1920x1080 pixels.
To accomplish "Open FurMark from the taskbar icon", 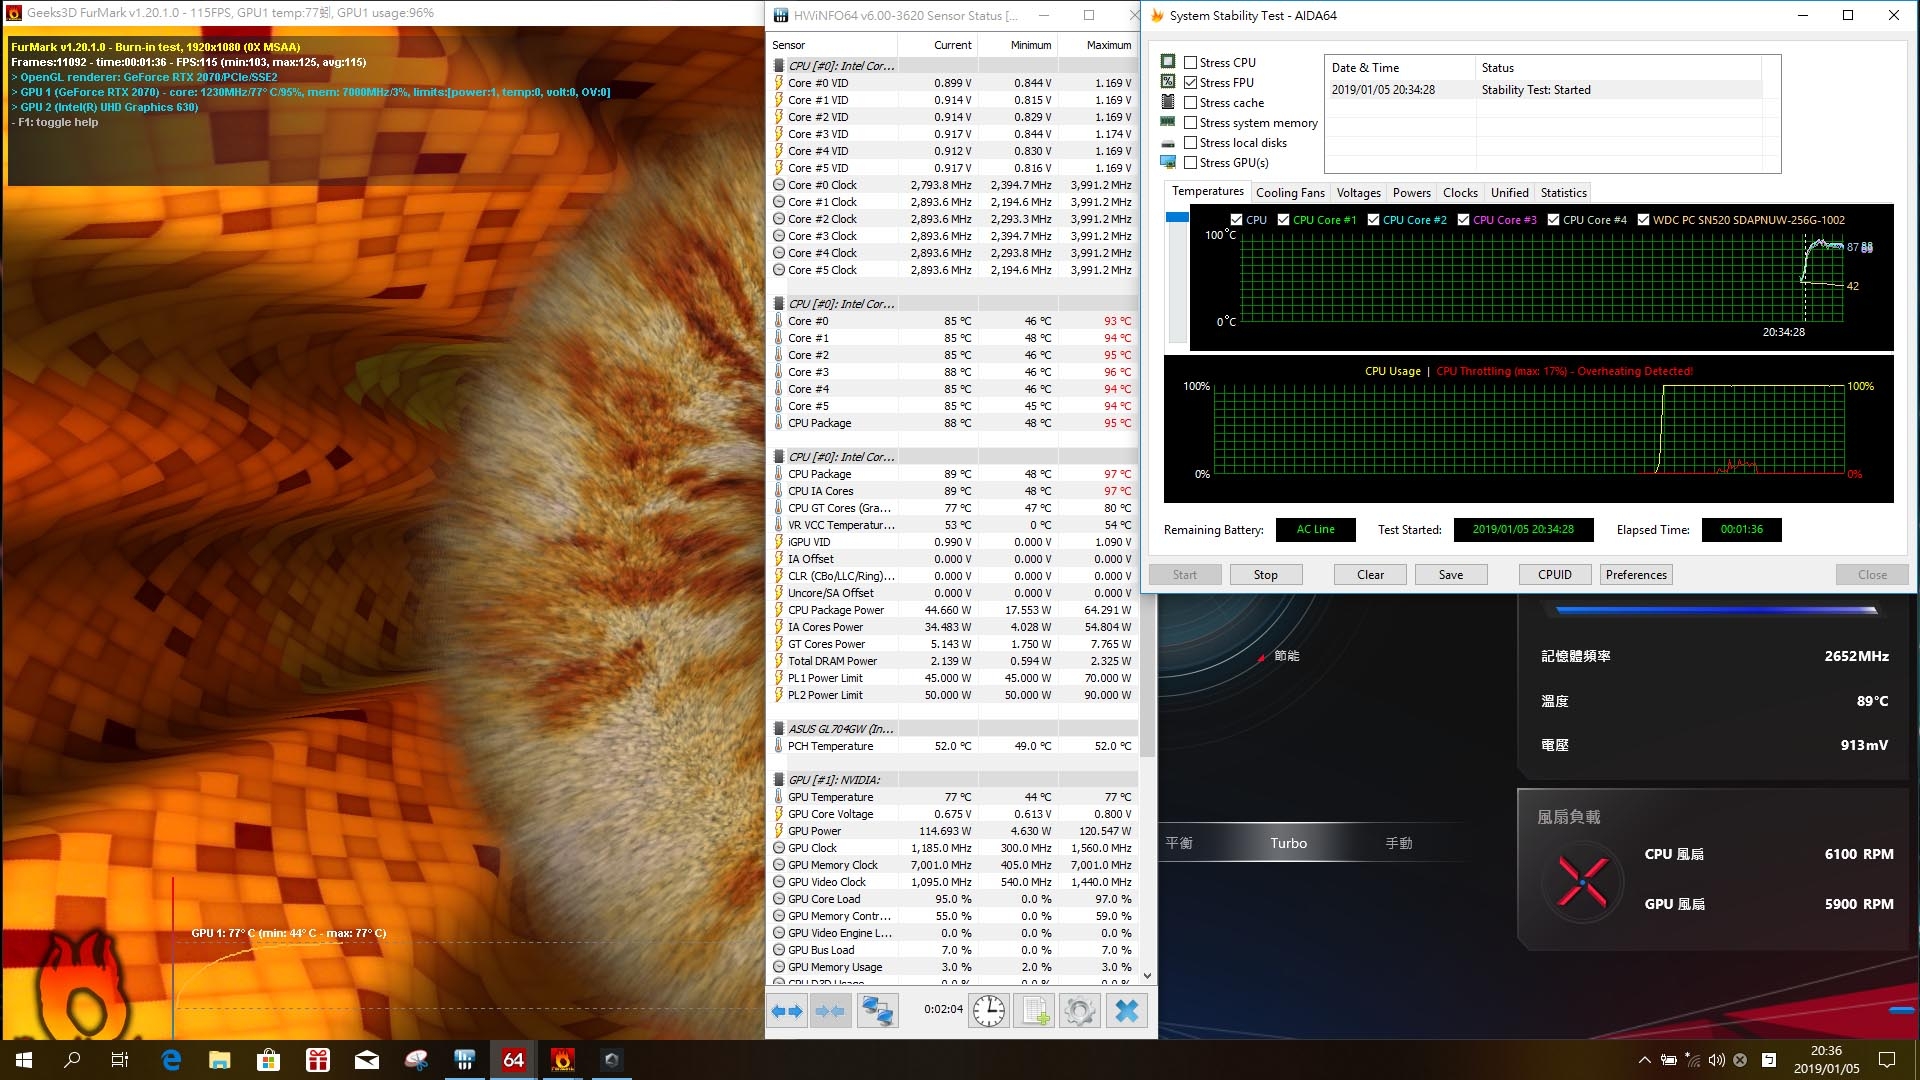I will pos(562,1060).
